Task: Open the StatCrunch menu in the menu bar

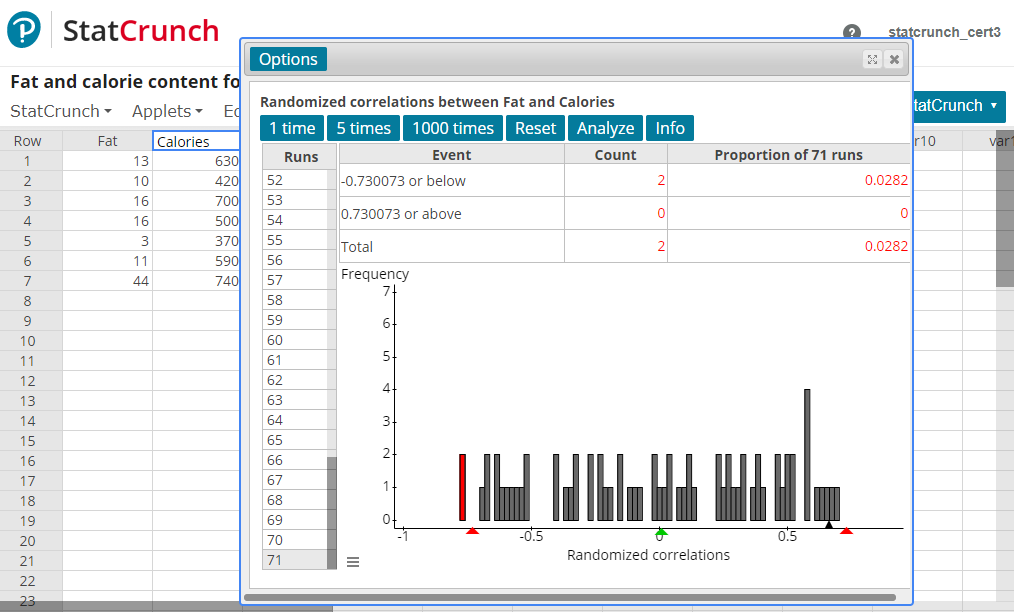Action: pos(55,111)
